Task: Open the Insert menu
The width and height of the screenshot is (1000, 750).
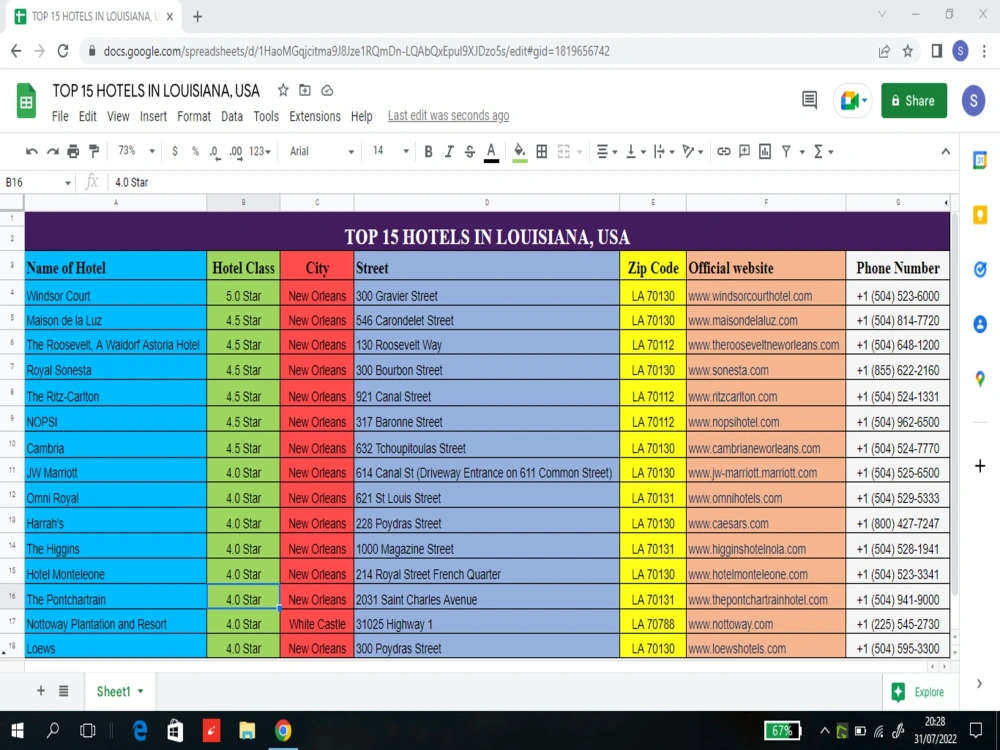Action: [x=153, y=116]
